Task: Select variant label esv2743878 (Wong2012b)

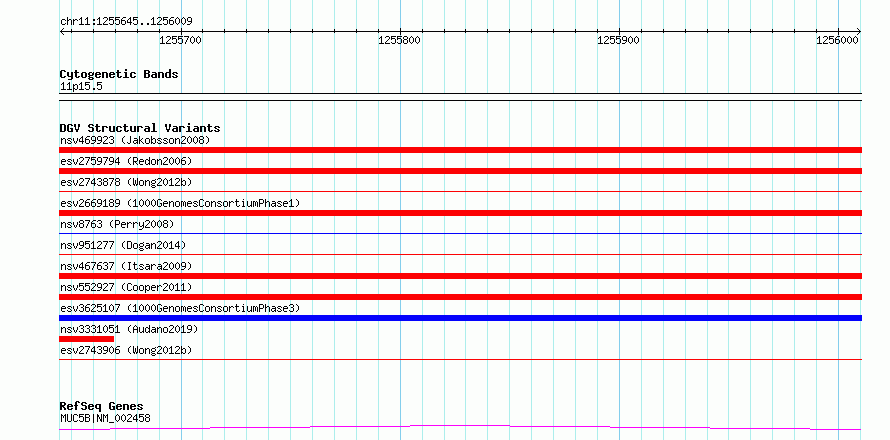Action: pos(126,182)
